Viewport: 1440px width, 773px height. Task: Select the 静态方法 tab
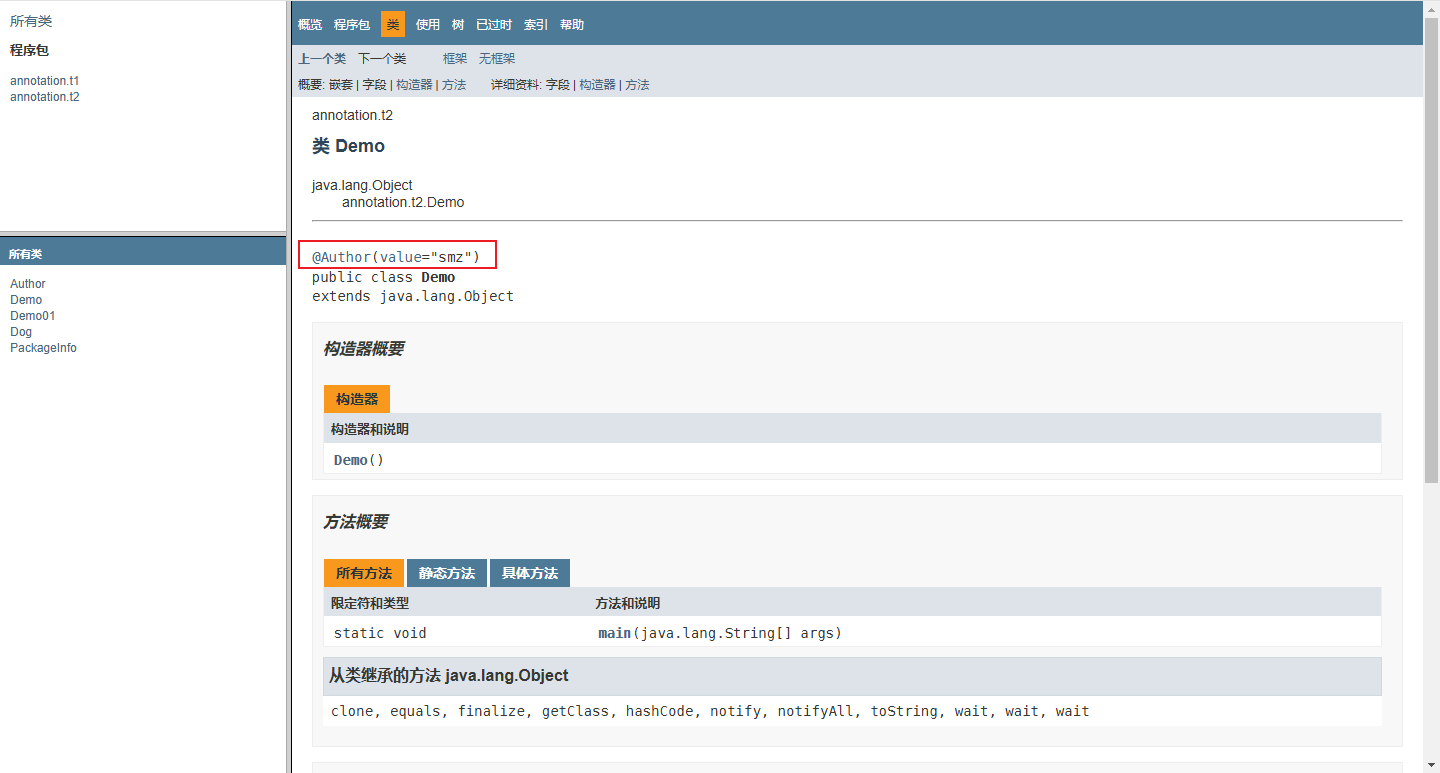tap(447, 573)
